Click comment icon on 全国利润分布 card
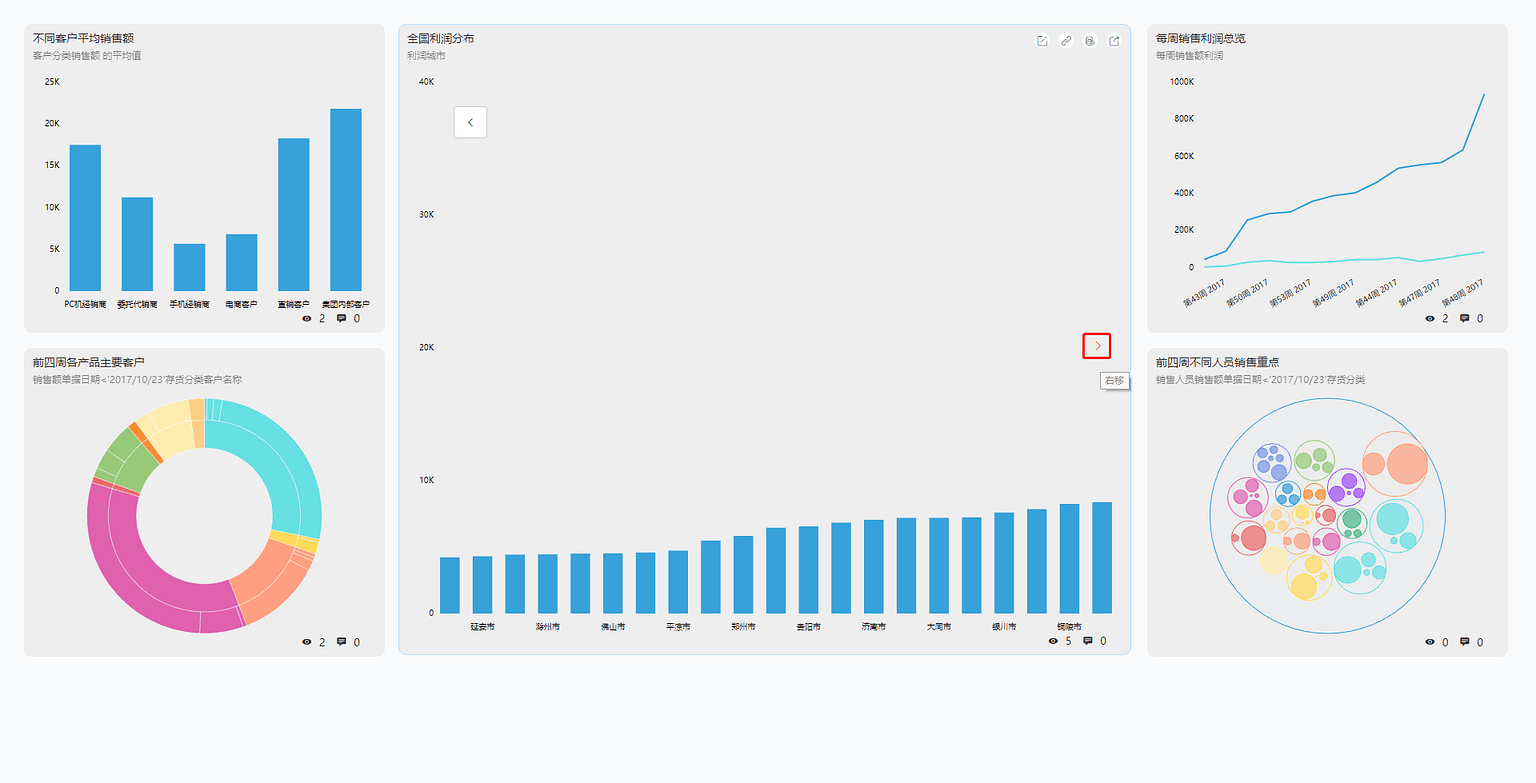Screen dimensions: 1536x783 (x=1088, y=641)
